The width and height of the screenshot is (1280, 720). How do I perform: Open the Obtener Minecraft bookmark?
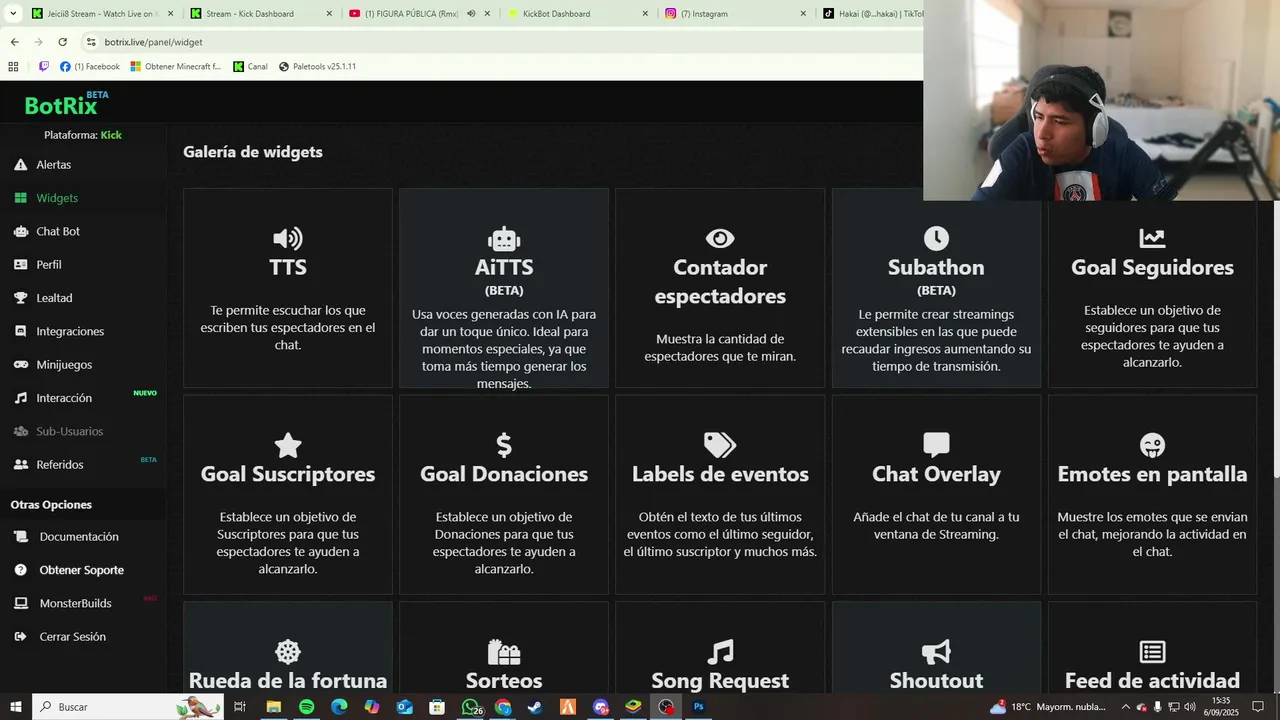tap(175, 67)
